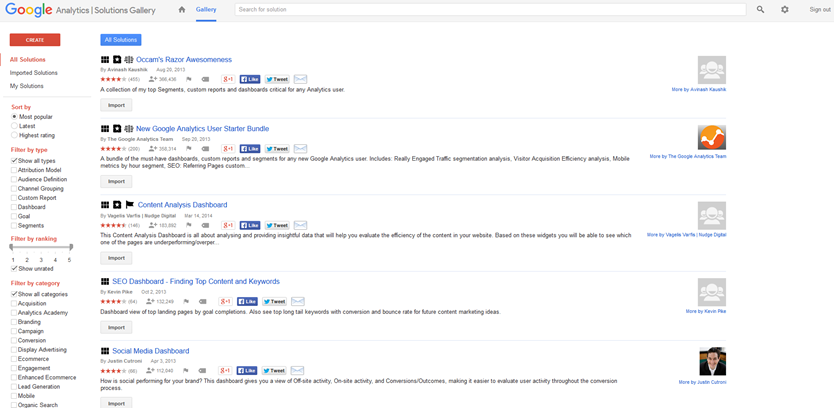Click Tweet button on Content Analysis Dashboard
This screenshot has width=834, height=408.
click(x=275, y=225)
